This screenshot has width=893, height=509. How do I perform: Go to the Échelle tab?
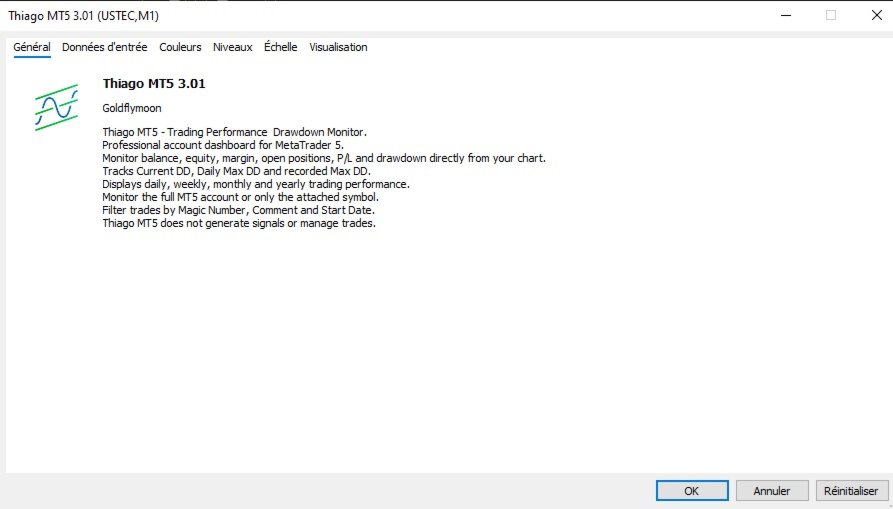pyautogui.click(x=280, y=47)
